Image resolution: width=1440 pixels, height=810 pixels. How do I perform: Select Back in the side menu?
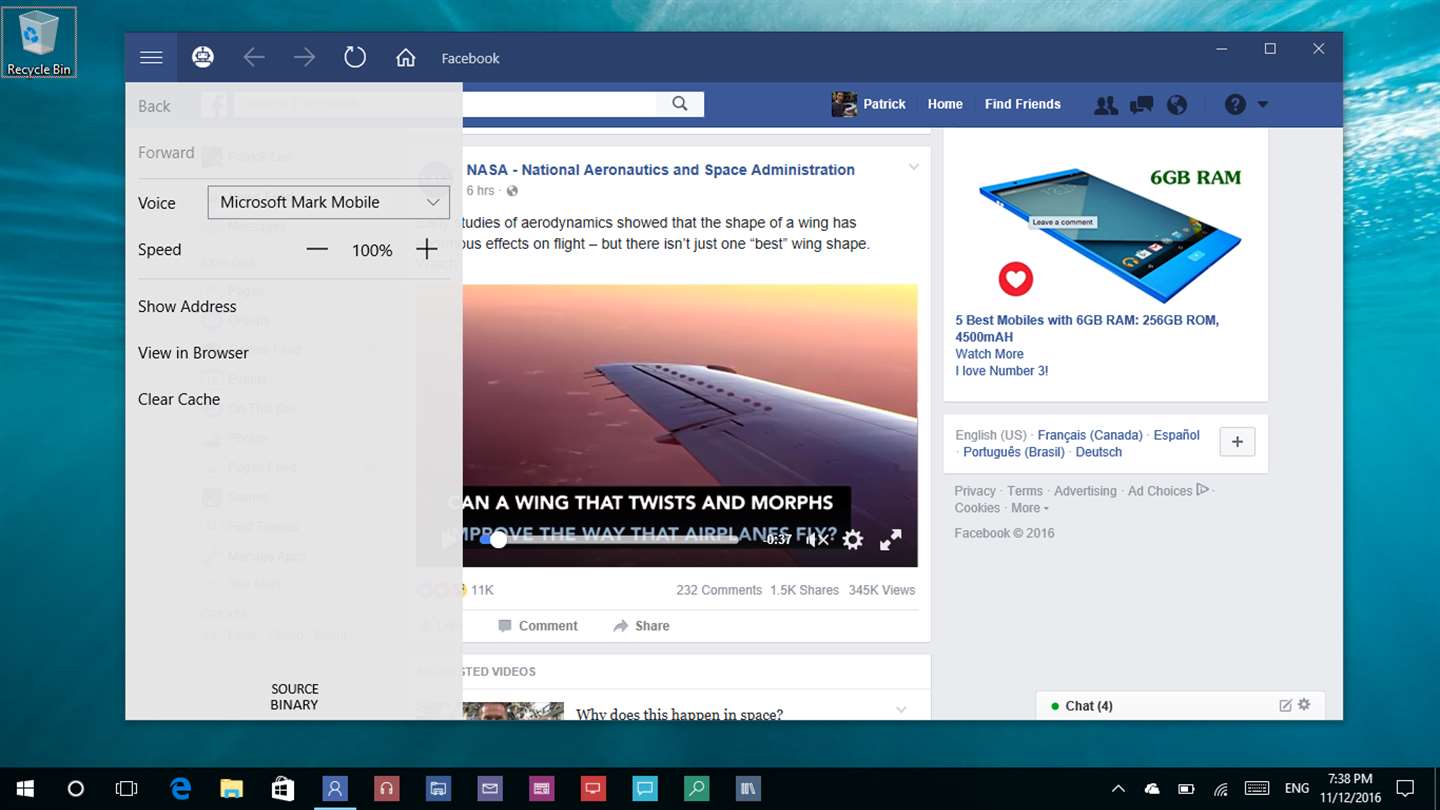[x=154, y=106]
